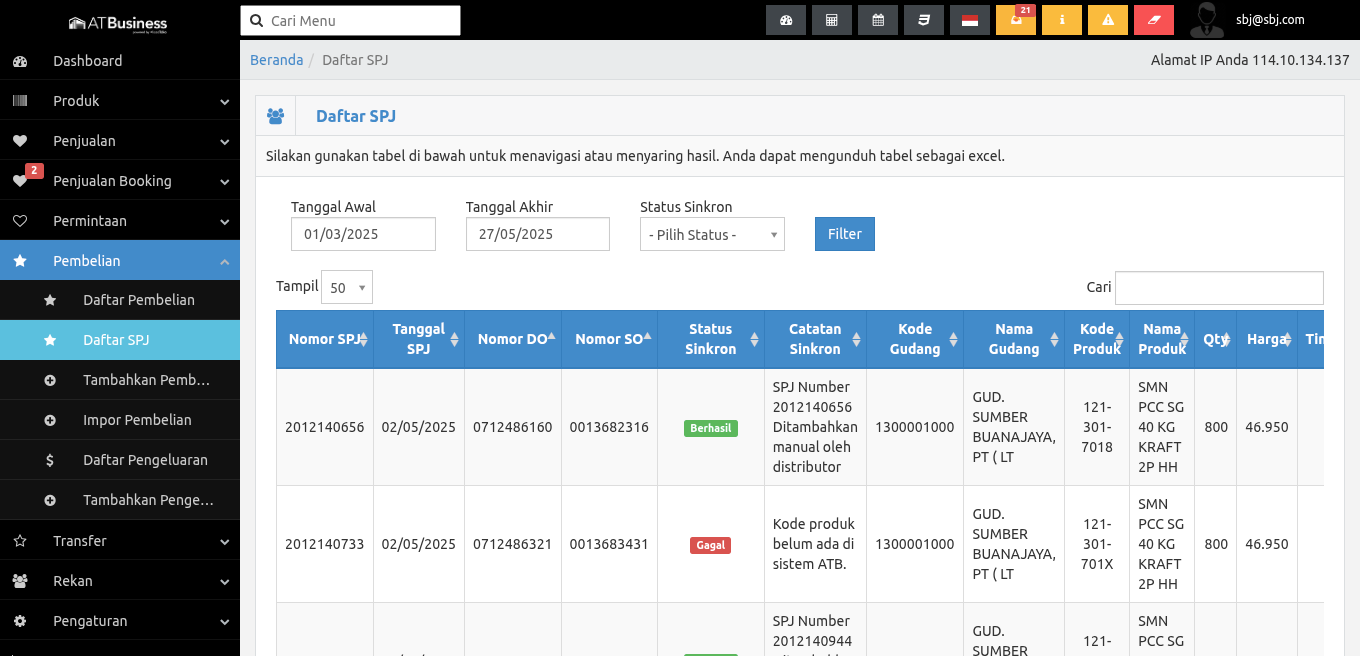Click the CSS3 shield icon in top bar
1360x656 pixels.
point(924,20)
